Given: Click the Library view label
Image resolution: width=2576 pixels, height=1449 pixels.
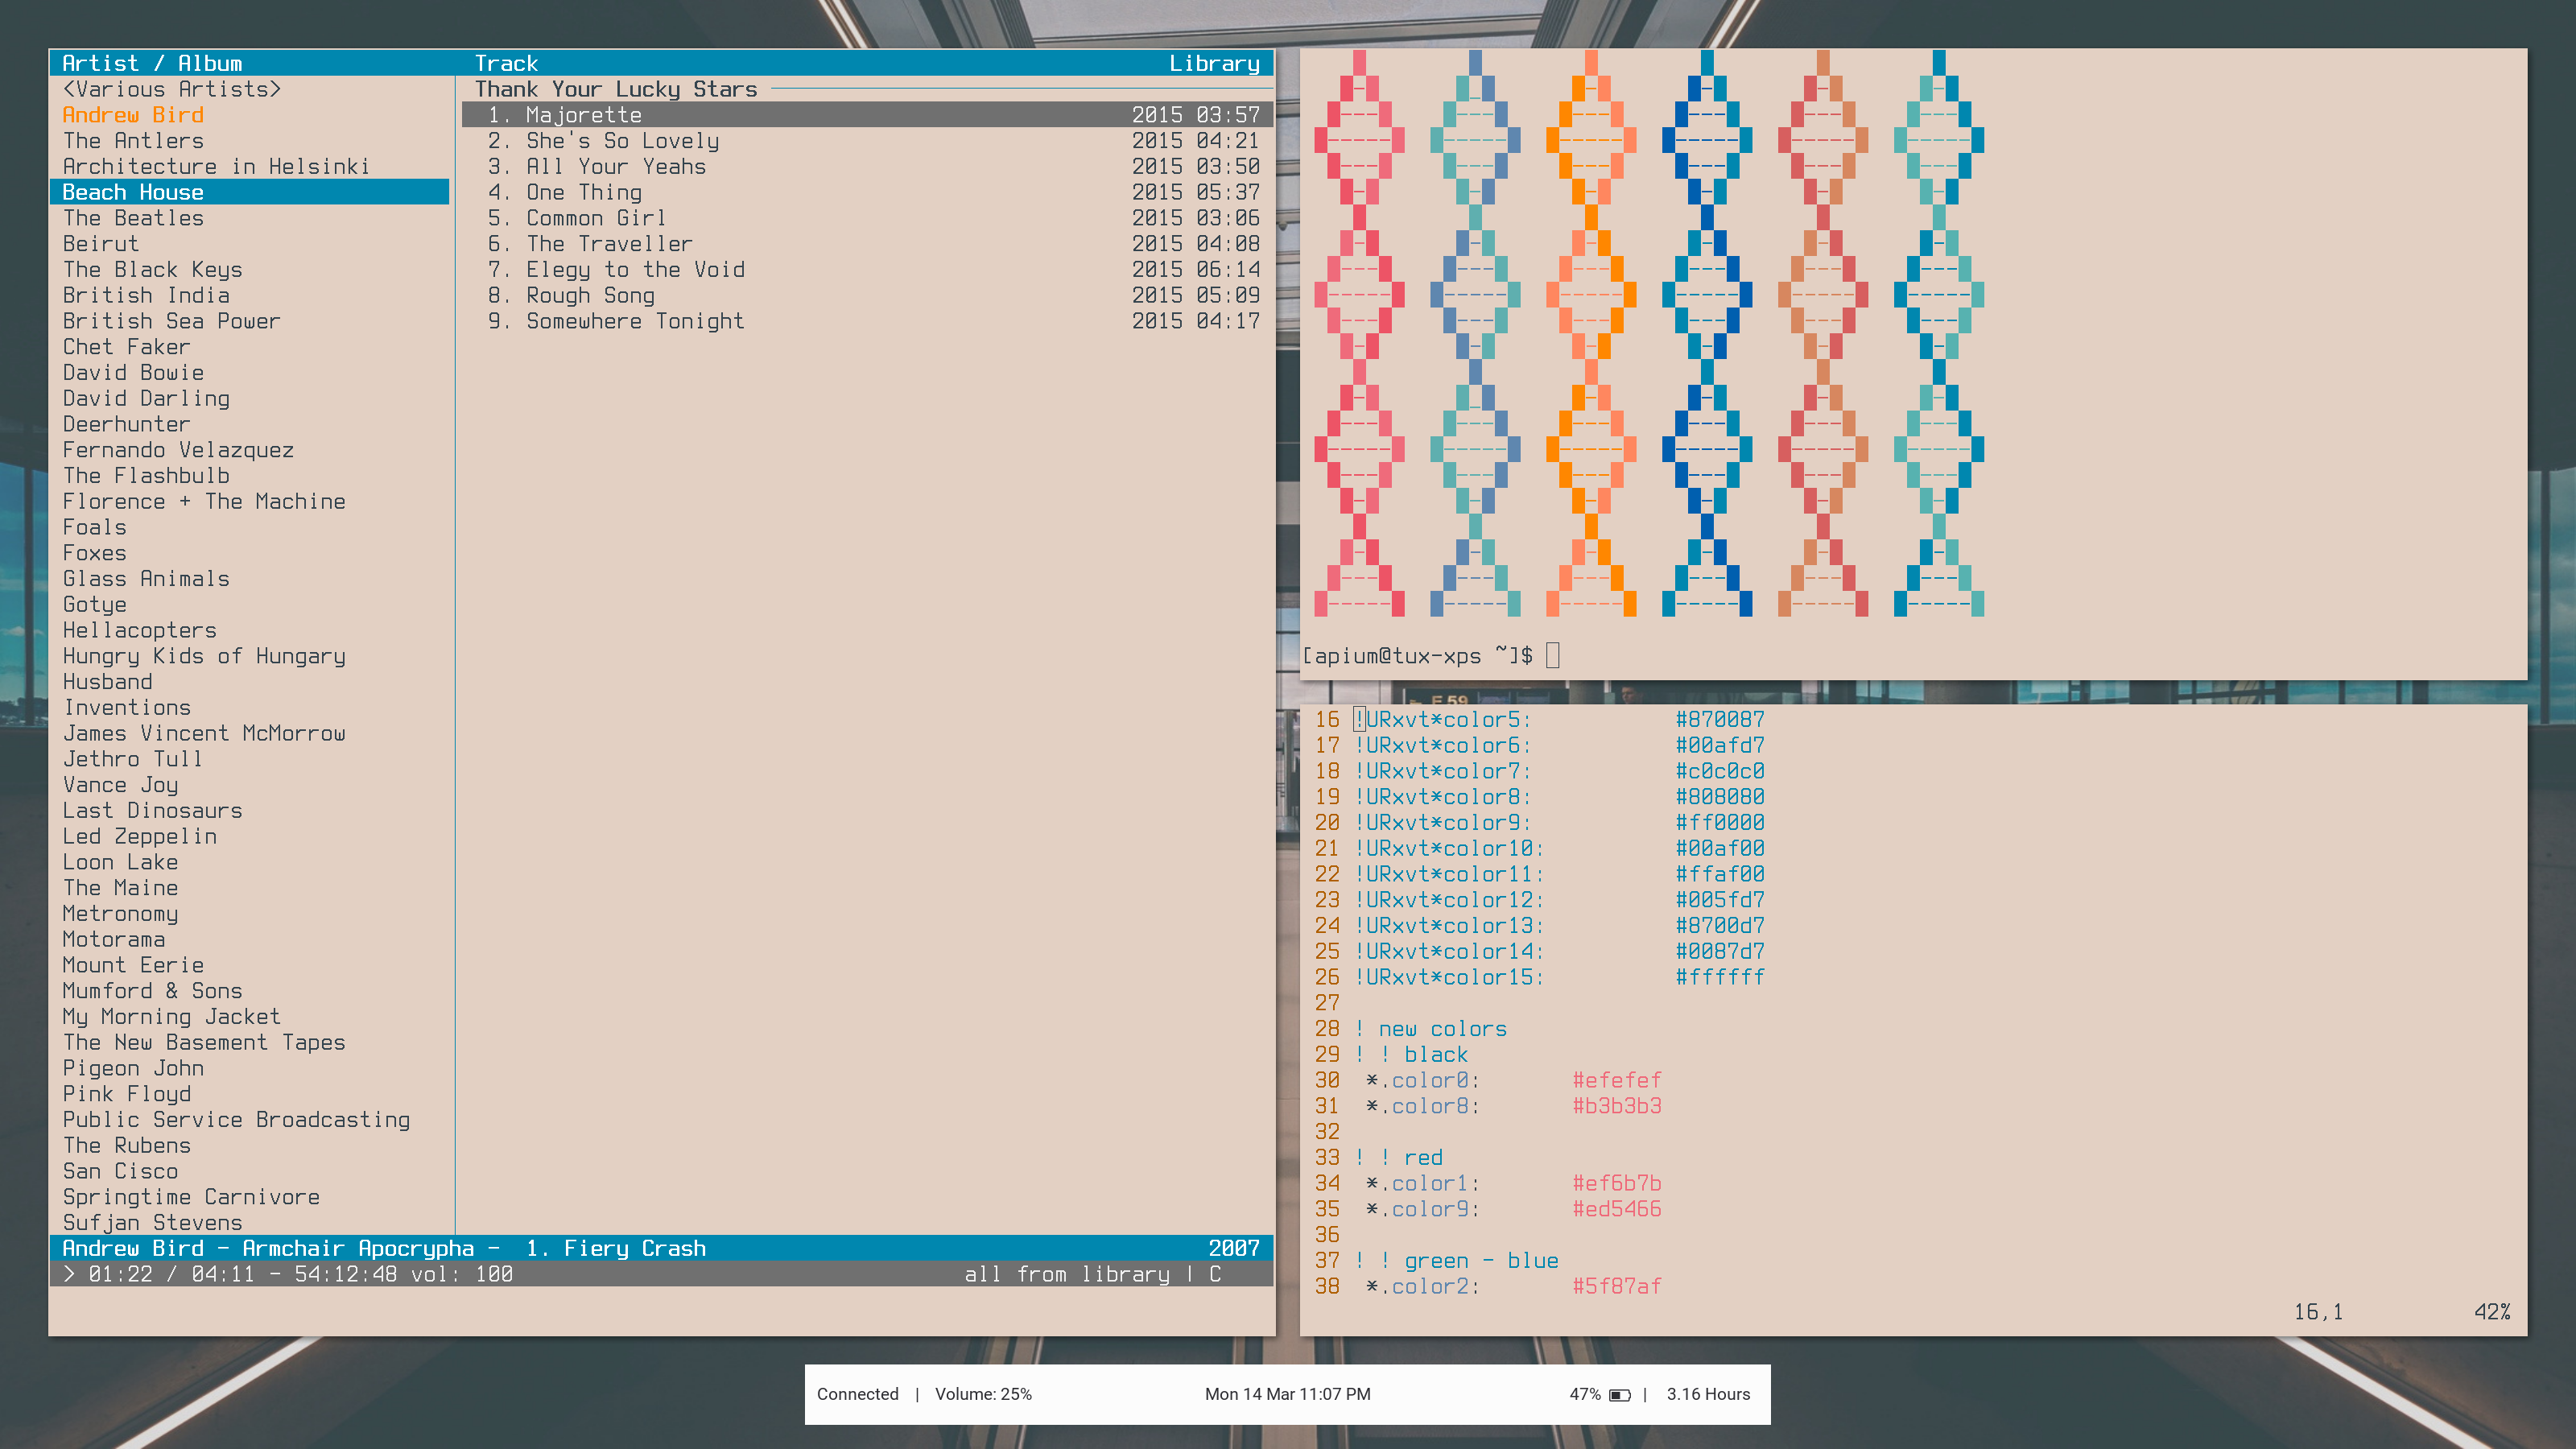Looking at the screenshot, I should tap(1214, 63).
